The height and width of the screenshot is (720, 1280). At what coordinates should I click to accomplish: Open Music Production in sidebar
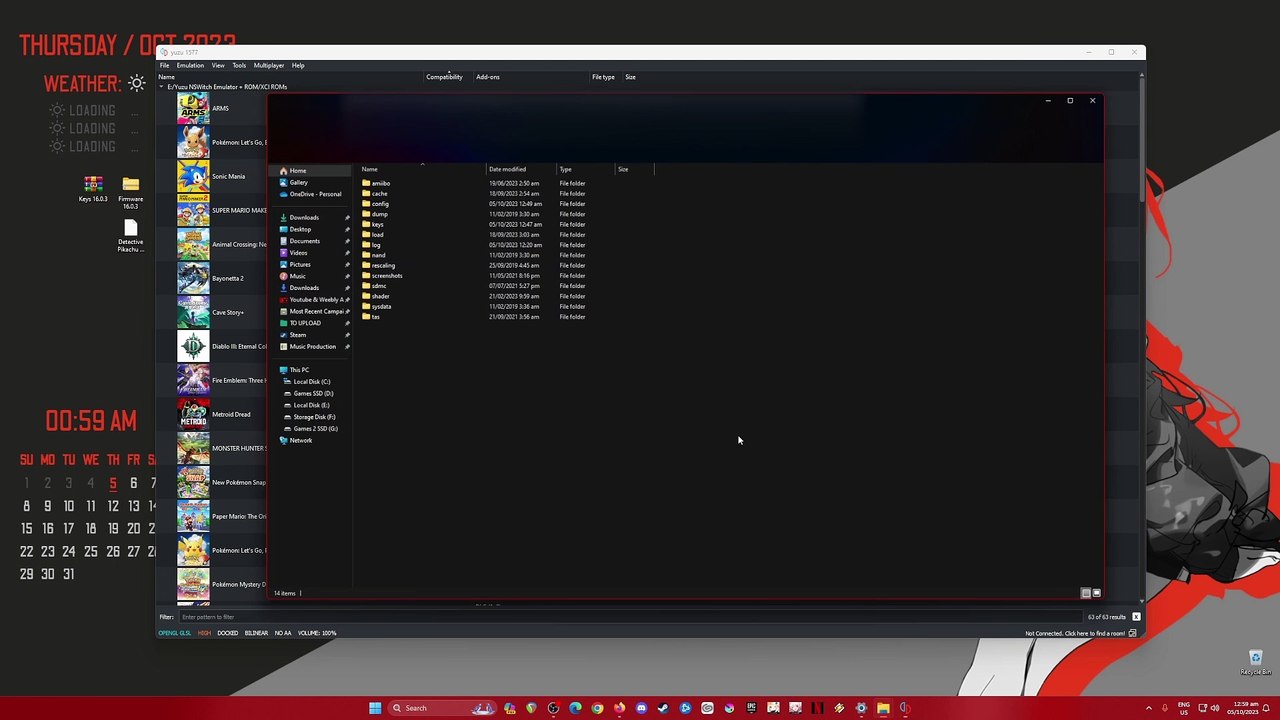tap(312, 346)
